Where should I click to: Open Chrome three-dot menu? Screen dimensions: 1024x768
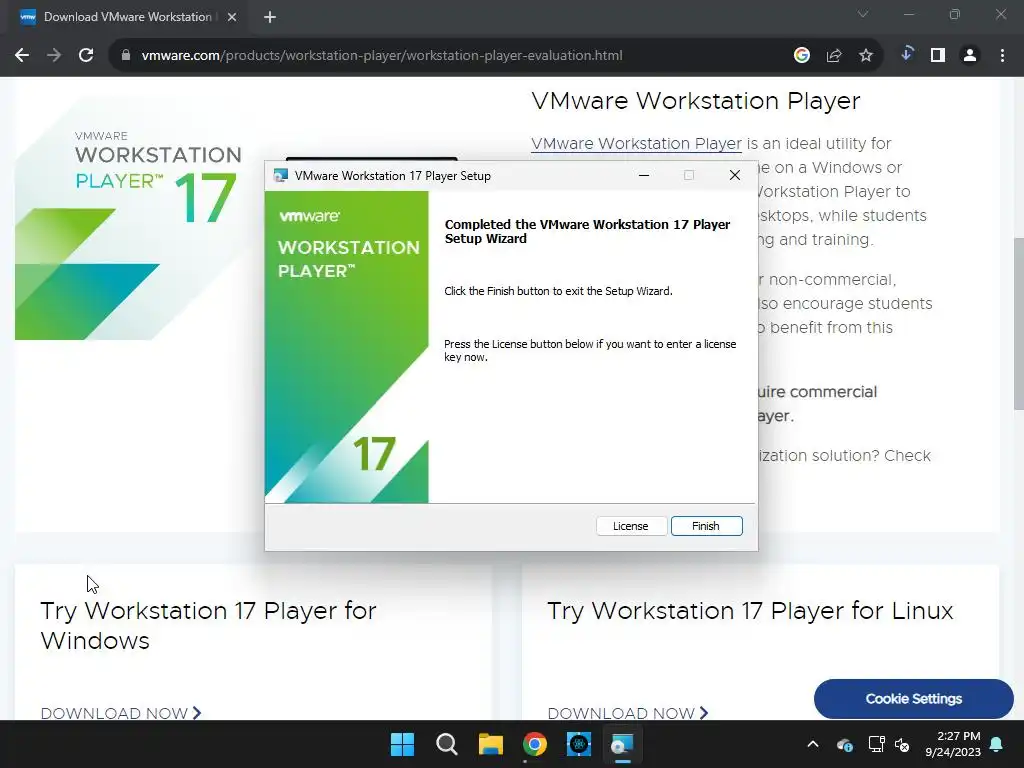point(1002,56)
